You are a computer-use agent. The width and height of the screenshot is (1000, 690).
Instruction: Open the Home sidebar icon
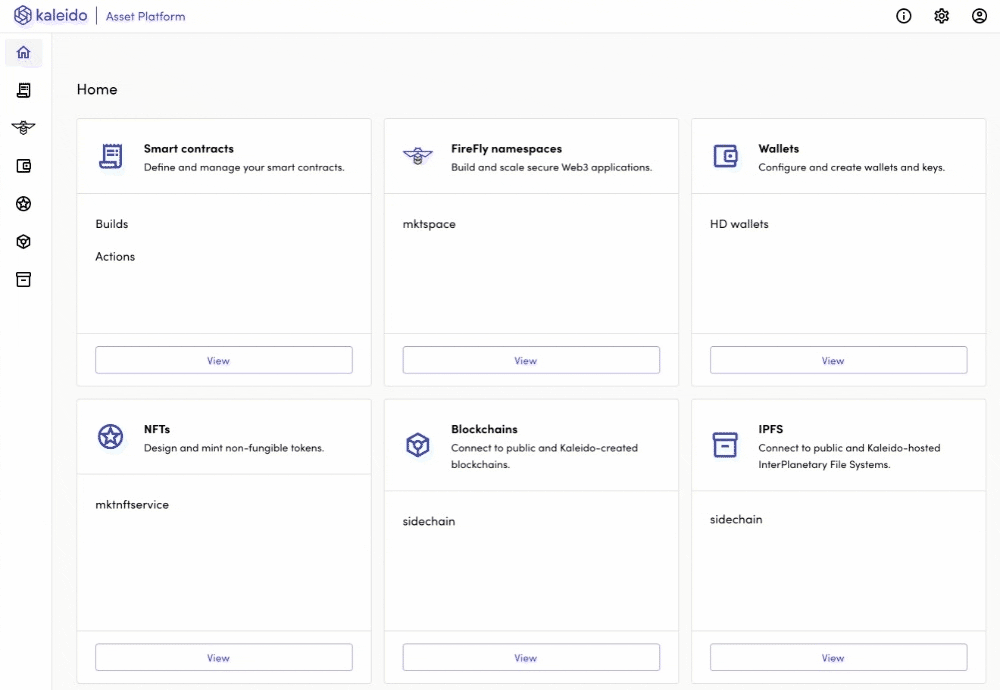tap(24, 52)
